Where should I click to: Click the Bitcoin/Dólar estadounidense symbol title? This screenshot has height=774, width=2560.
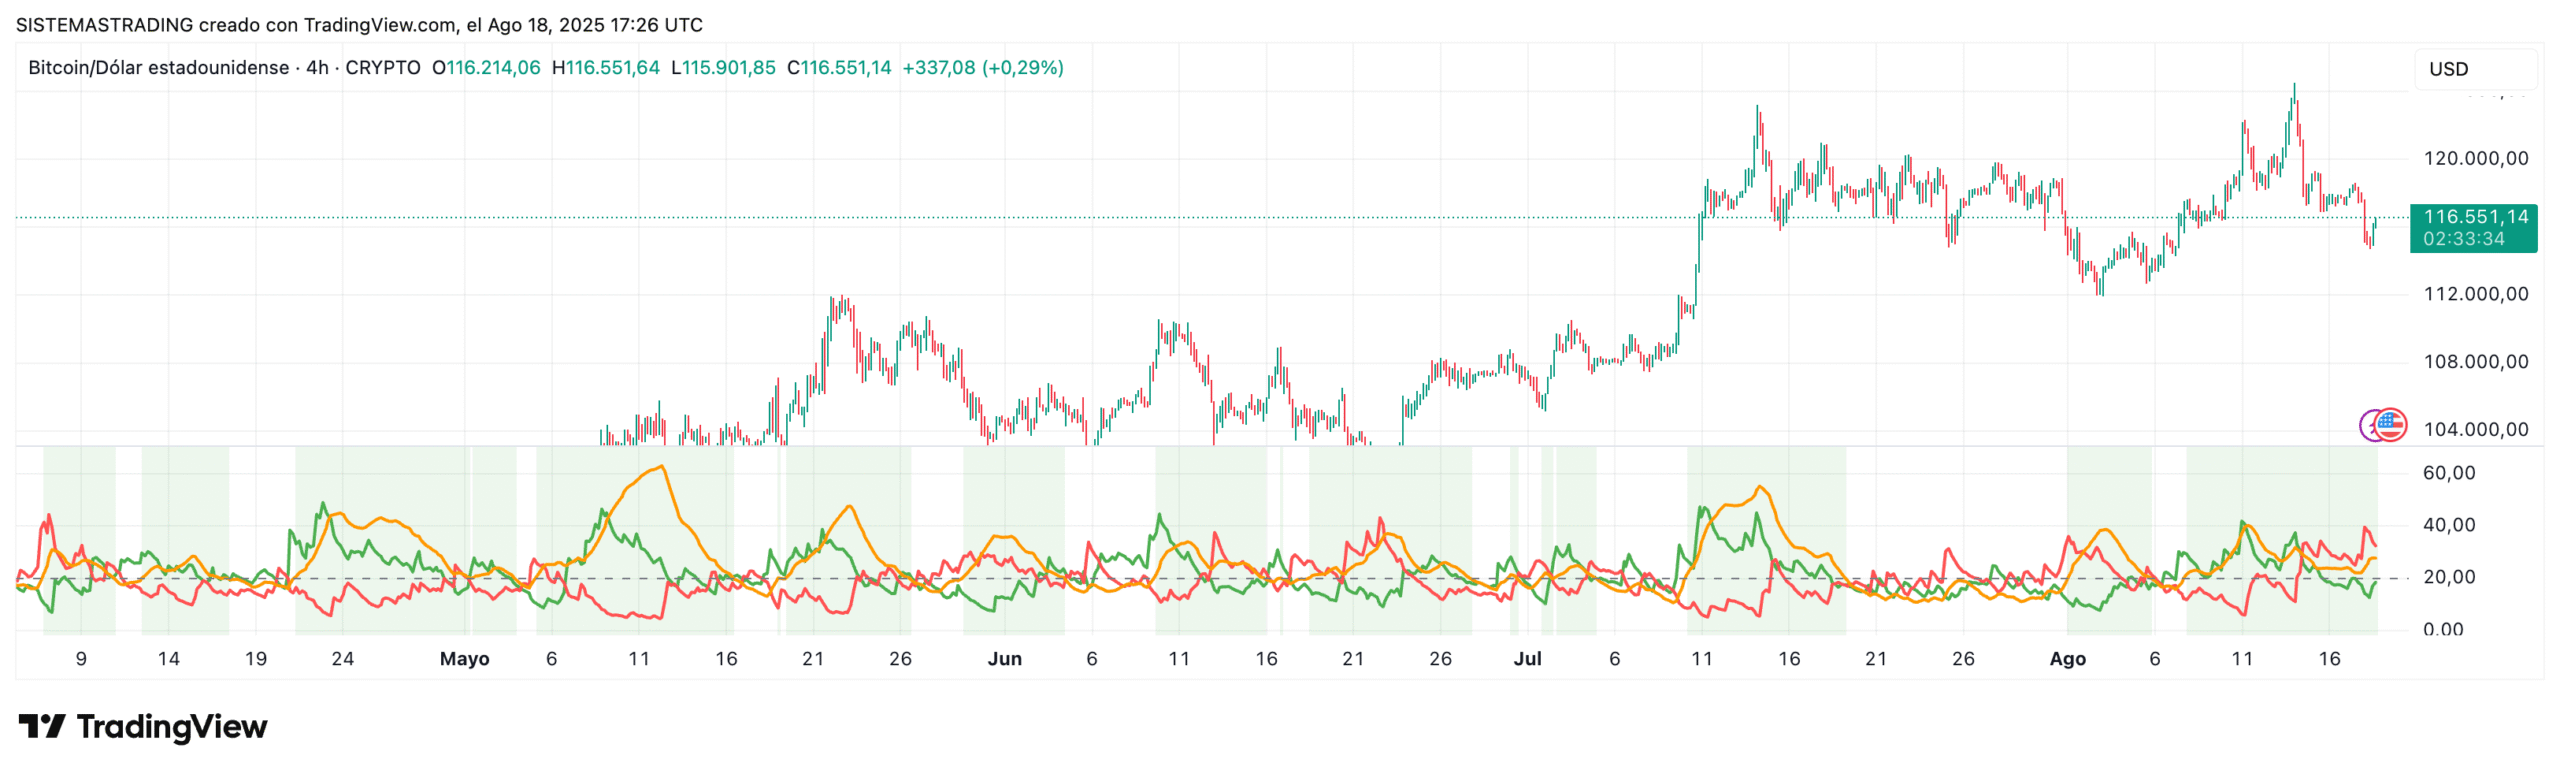pos(158,68)
